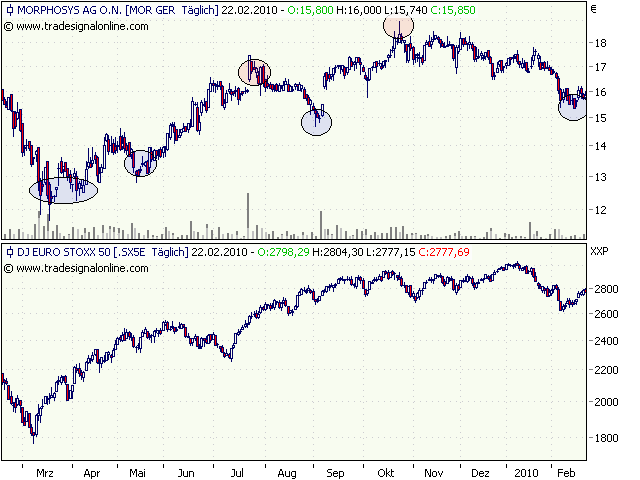Click the 2400 index axis label
The height and width of the screenshot is (480, 640).
click(x=606, y=341)
